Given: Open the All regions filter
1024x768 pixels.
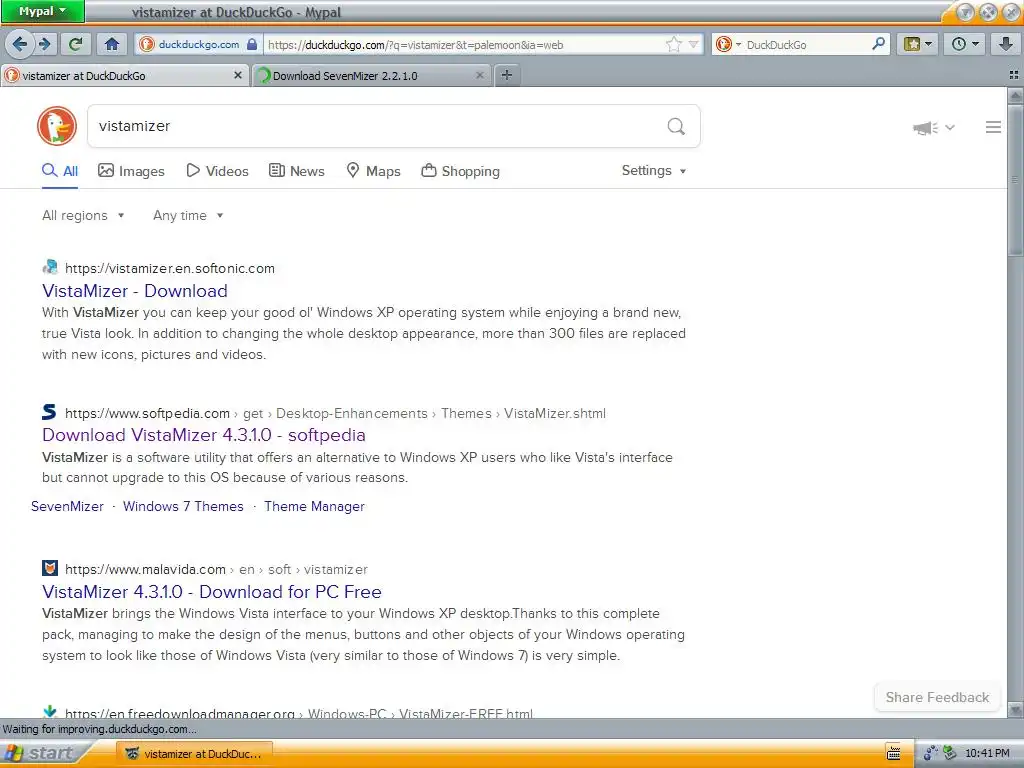Looking at the screenshot, I should coord(83,216).
